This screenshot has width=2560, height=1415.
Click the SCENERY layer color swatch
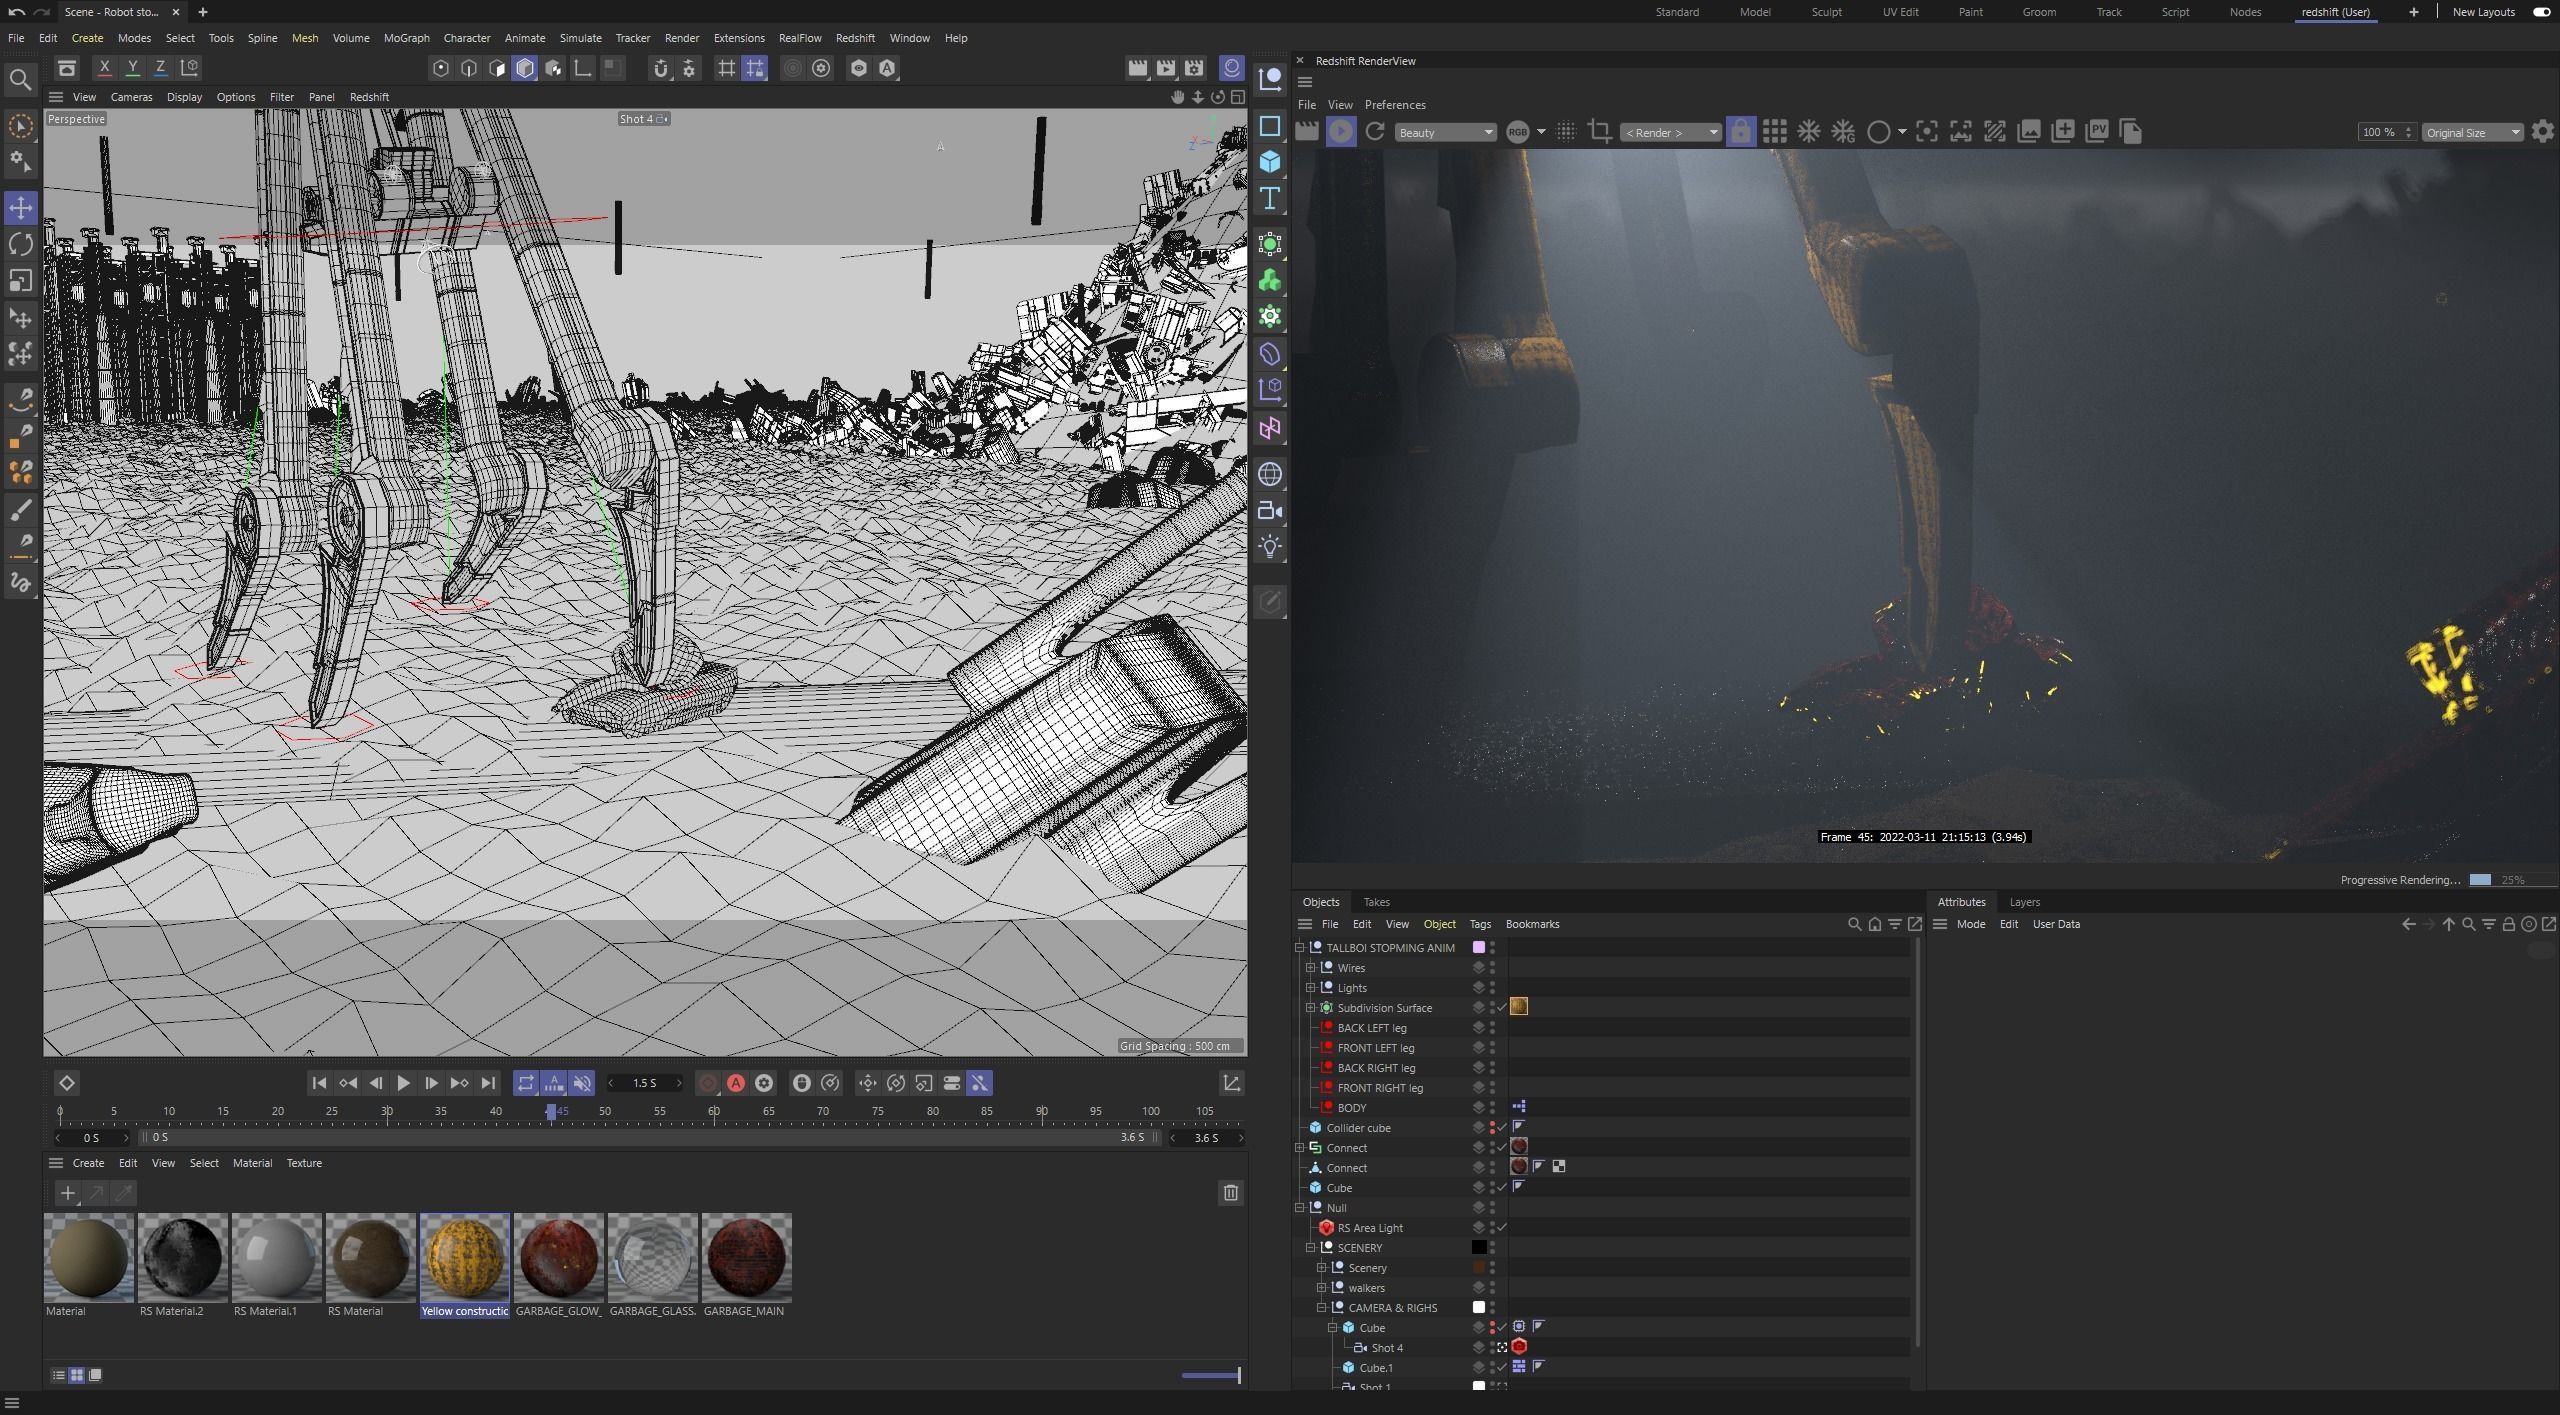click(1479, 1248)
